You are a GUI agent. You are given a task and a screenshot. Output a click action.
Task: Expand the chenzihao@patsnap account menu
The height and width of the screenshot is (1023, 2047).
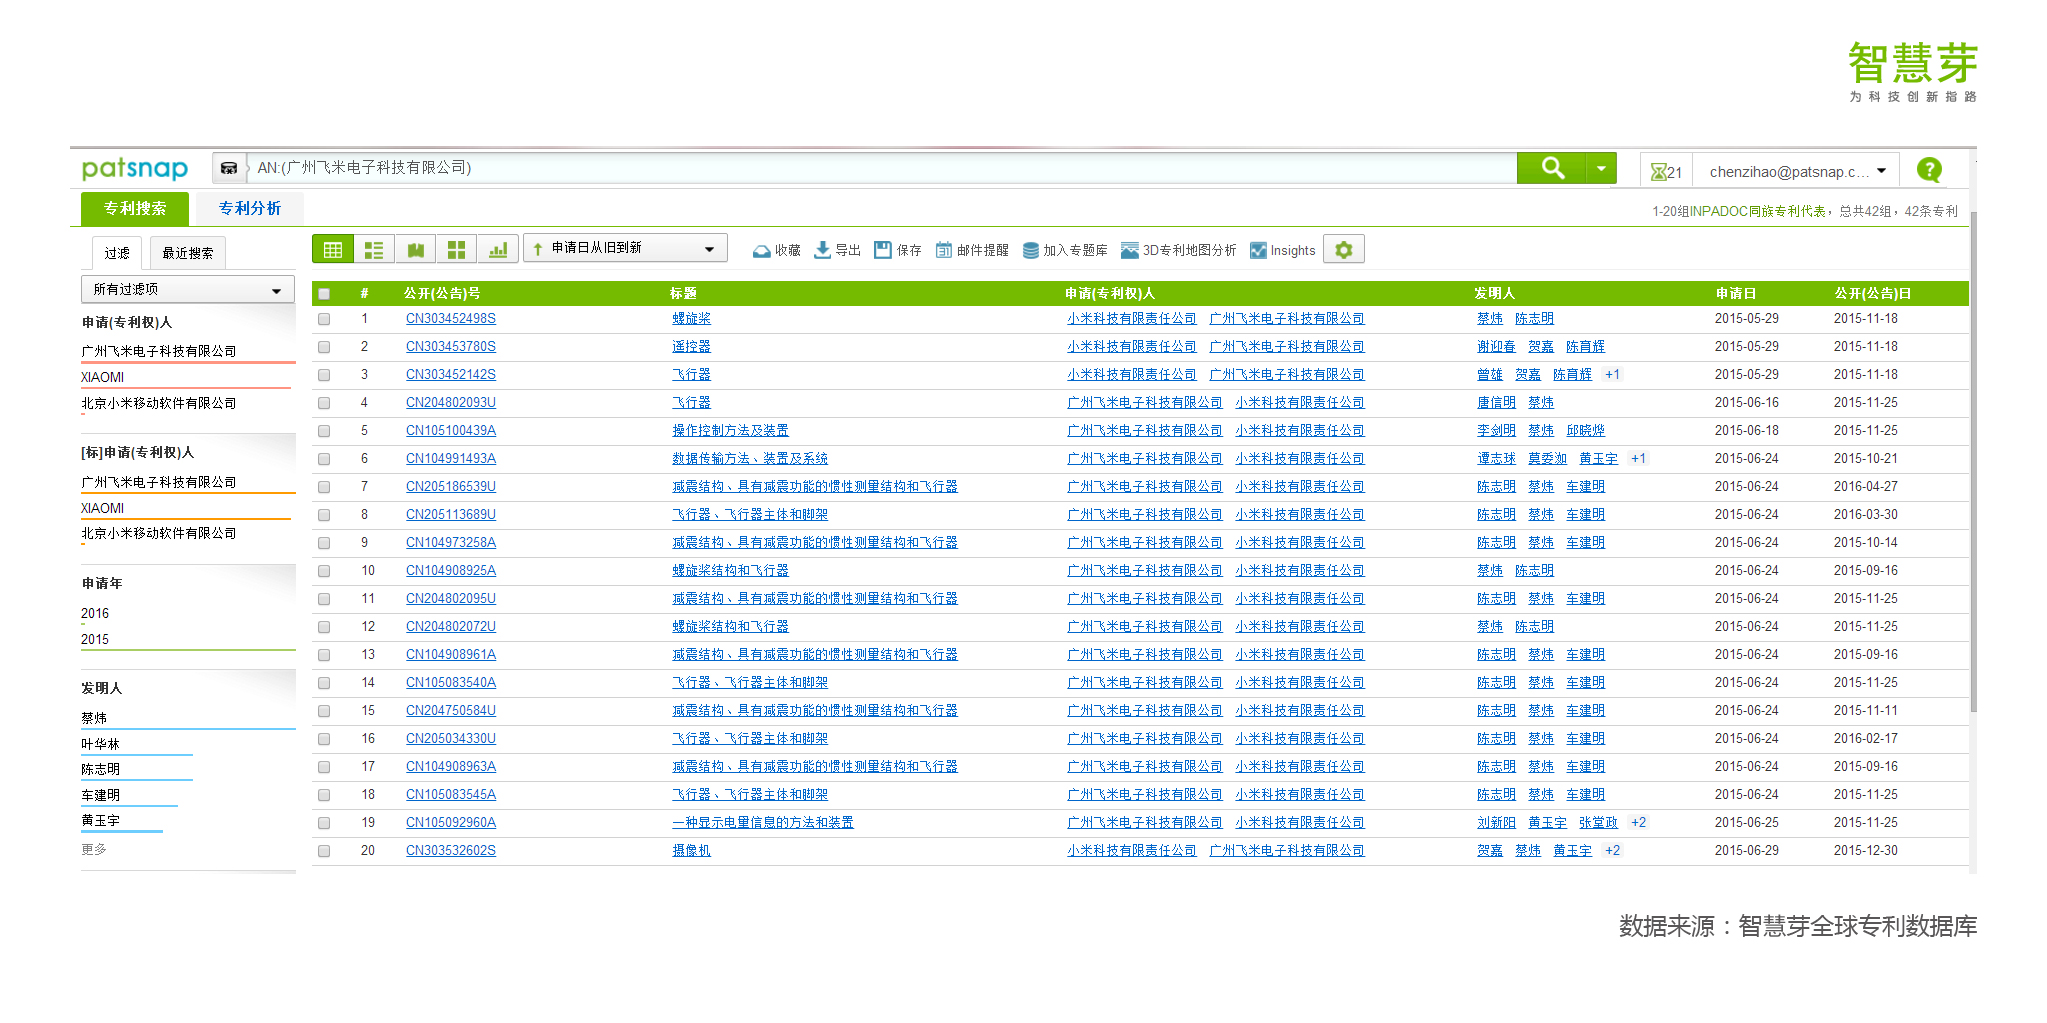tap(1797, 172)
